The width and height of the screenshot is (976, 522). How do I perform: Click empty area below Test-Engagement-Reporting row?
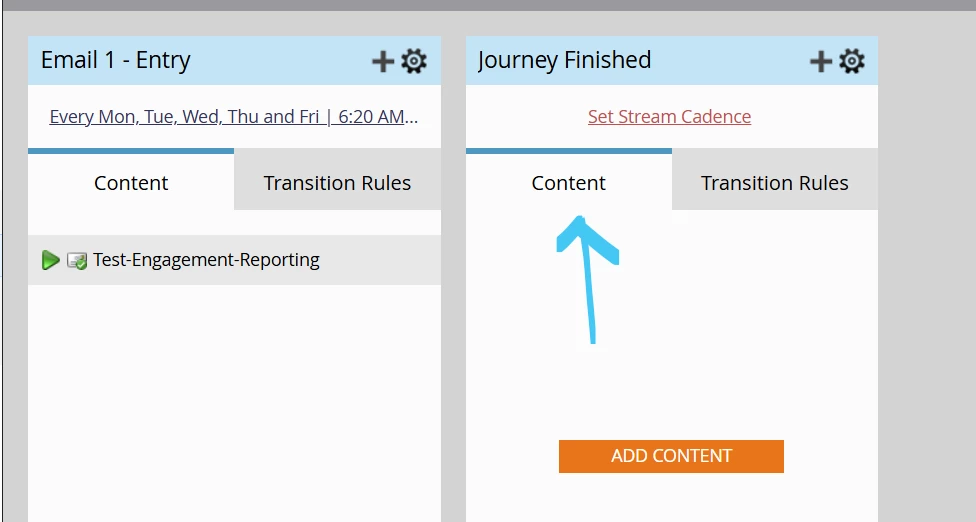coord(234,398)
